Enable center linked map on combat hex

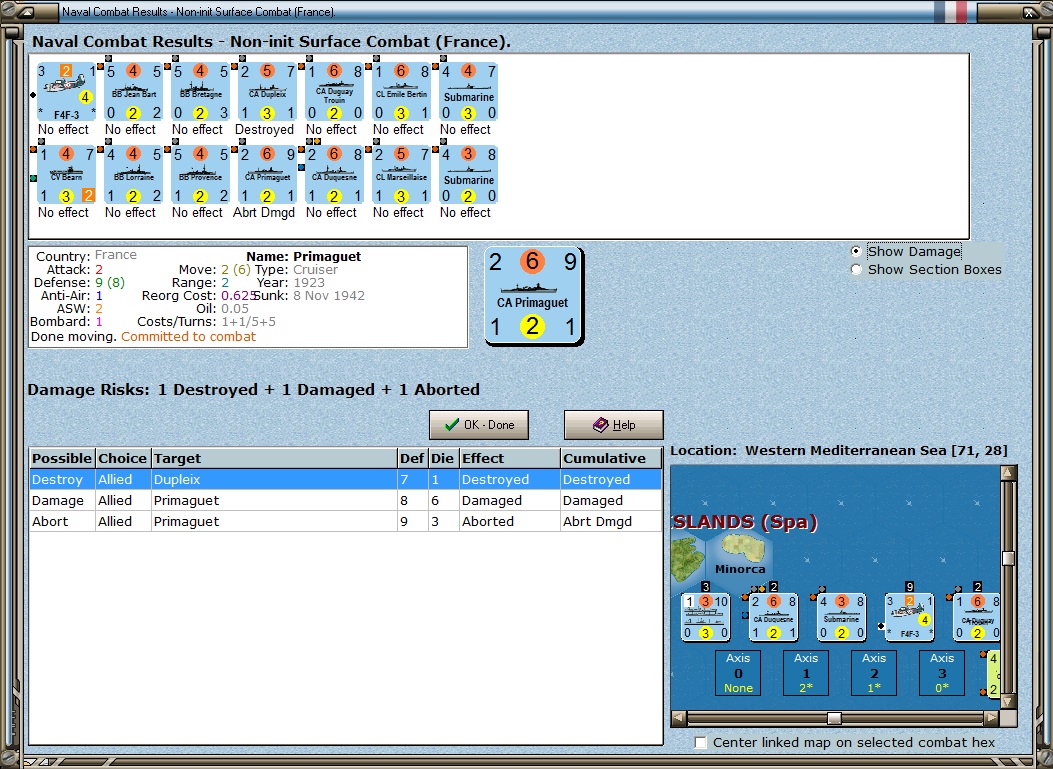pyautogui.click(x=700, y=742)
